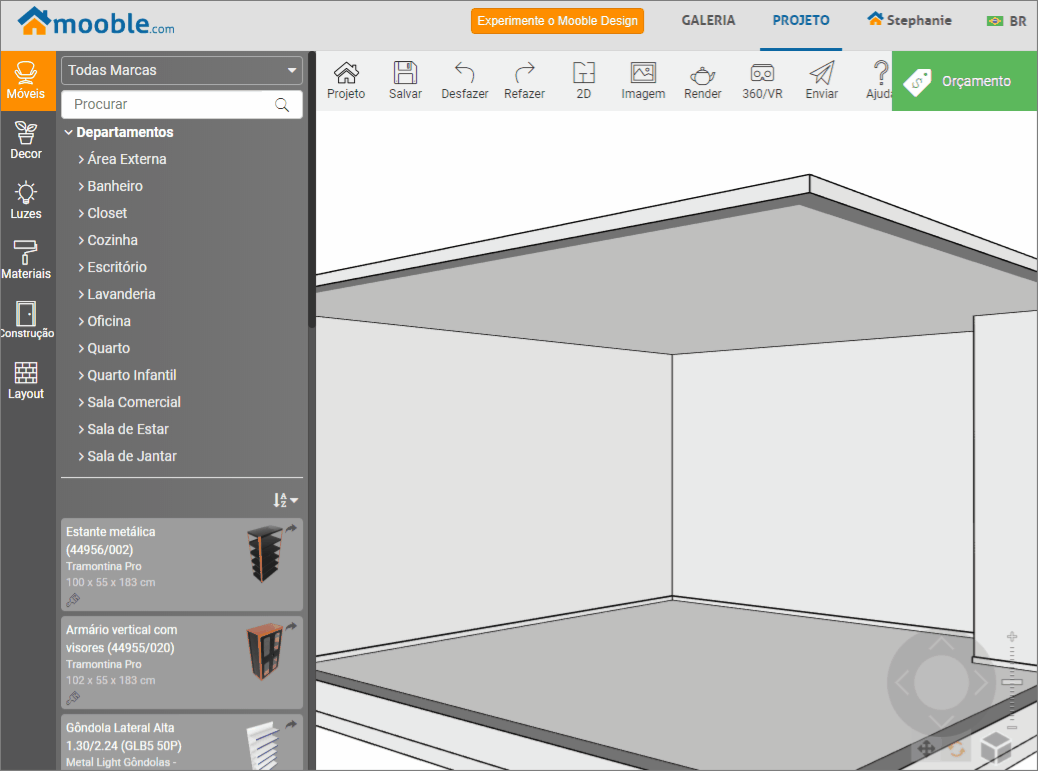Click the Imagem picture tool

click(643, 81)
